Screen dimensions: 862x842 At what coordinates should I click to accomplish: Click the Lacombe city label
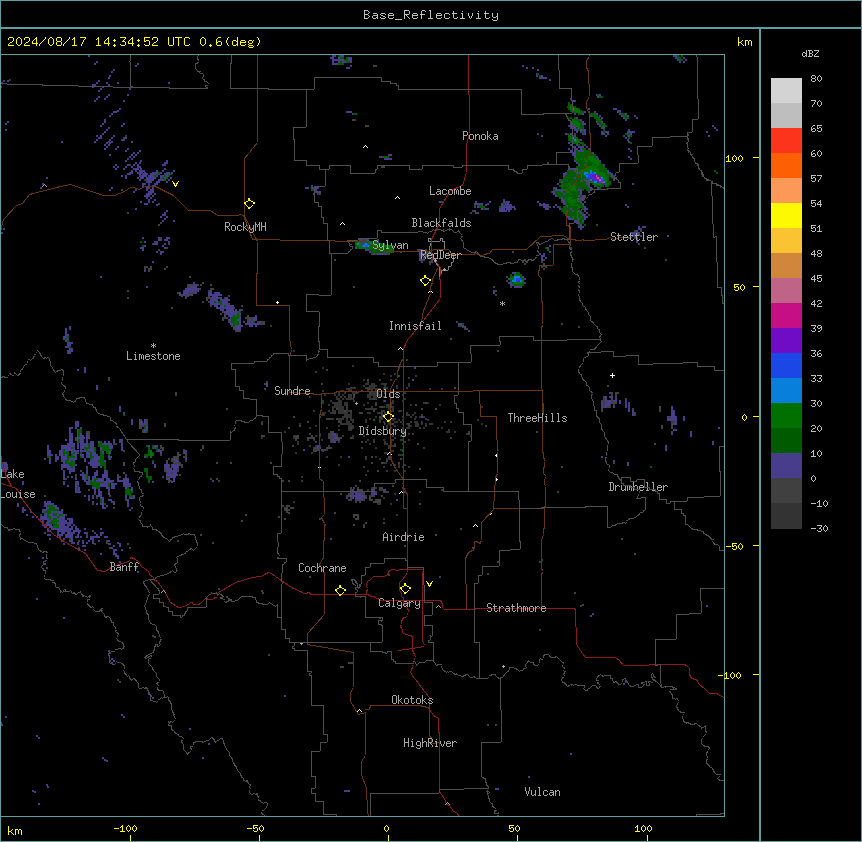(x=450, y=191)
